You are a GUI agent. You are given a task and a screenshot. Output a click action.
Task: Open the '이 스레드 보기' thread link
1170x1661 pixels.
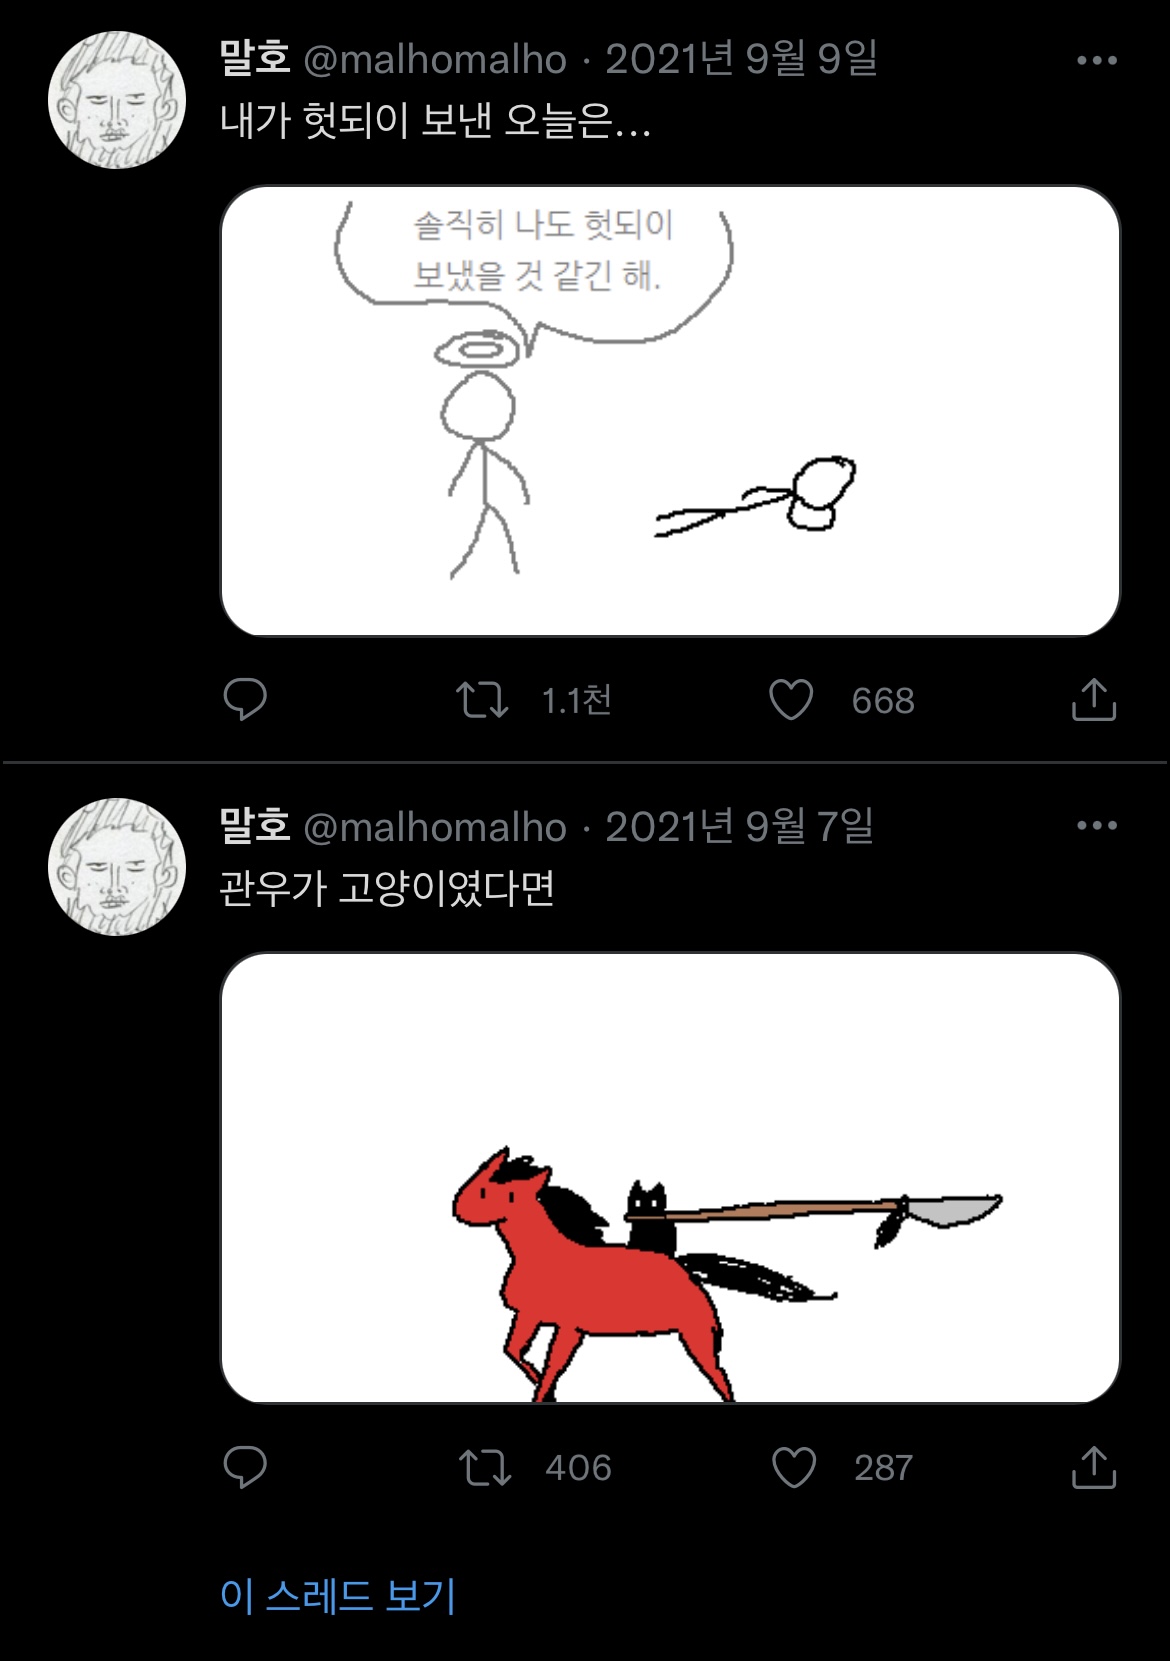pos(338,1595)
